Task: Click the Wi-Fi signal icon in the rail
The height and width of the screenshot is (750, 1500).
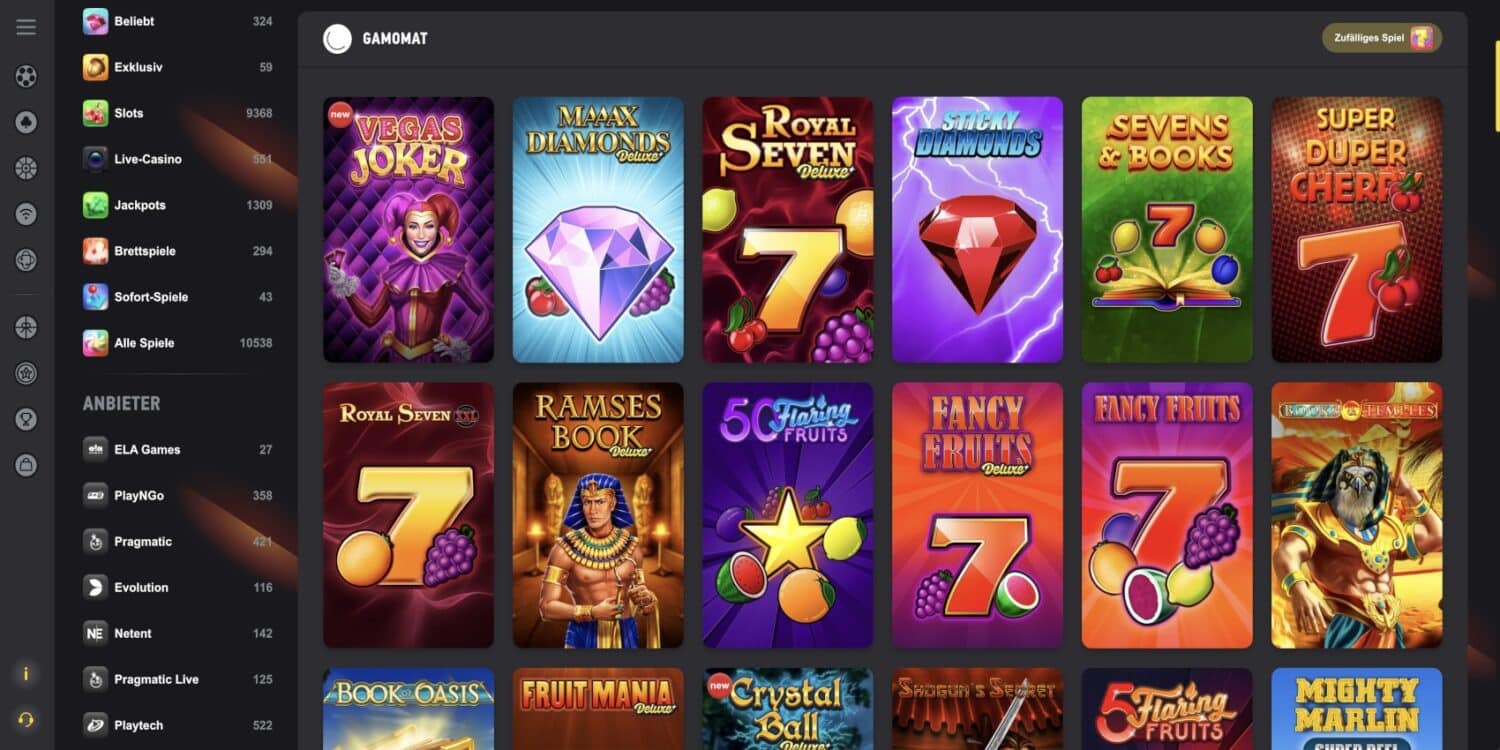Action: click(x=26, y=214)
